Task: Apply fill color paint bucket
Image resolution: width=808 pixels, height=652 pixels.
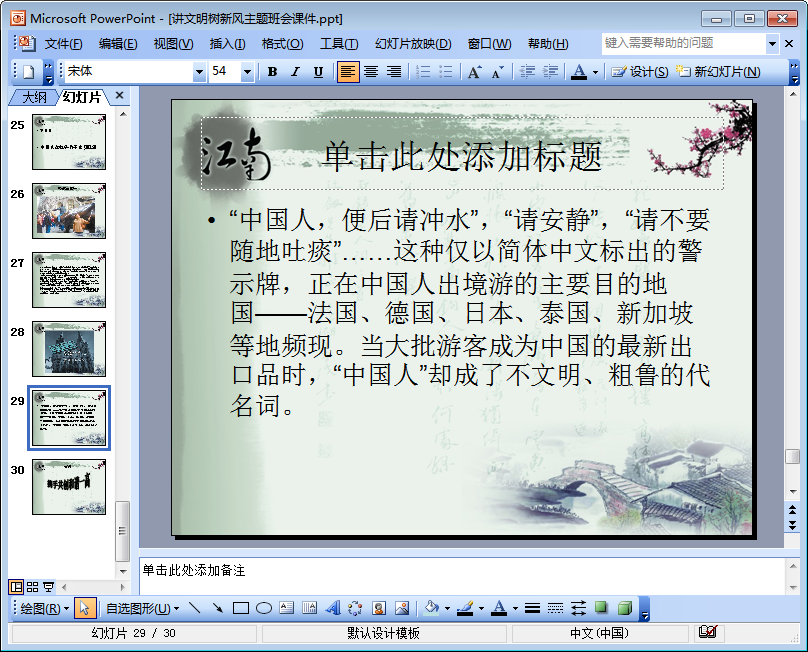Action: [431, 609]
